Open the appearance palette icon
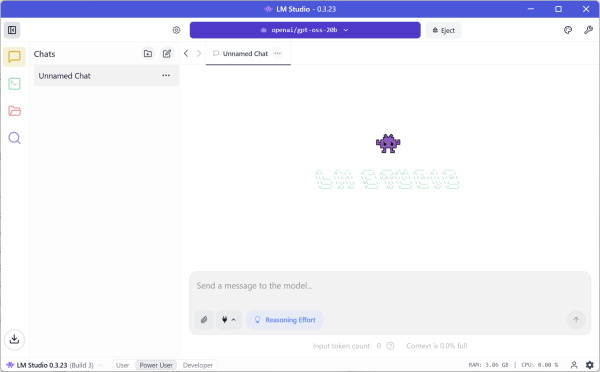Viewport: 600px width, 372px height. point(568,30)
